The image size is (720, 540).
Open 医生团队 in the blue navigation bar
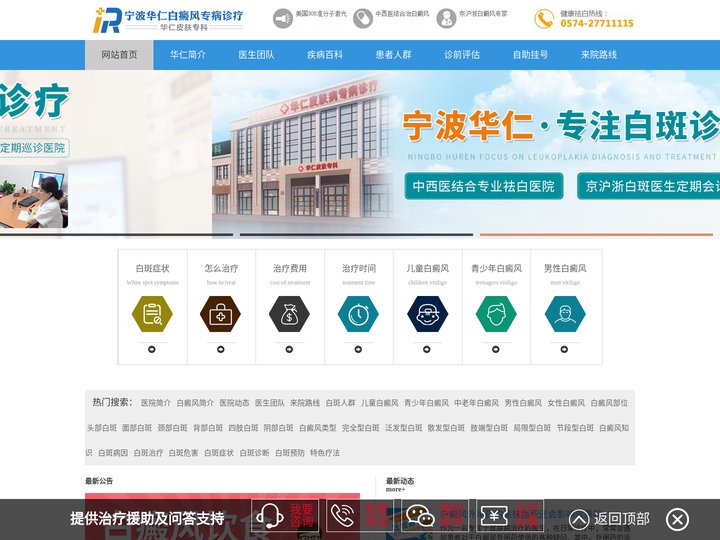pyautogui.click(x=256, y=55)
